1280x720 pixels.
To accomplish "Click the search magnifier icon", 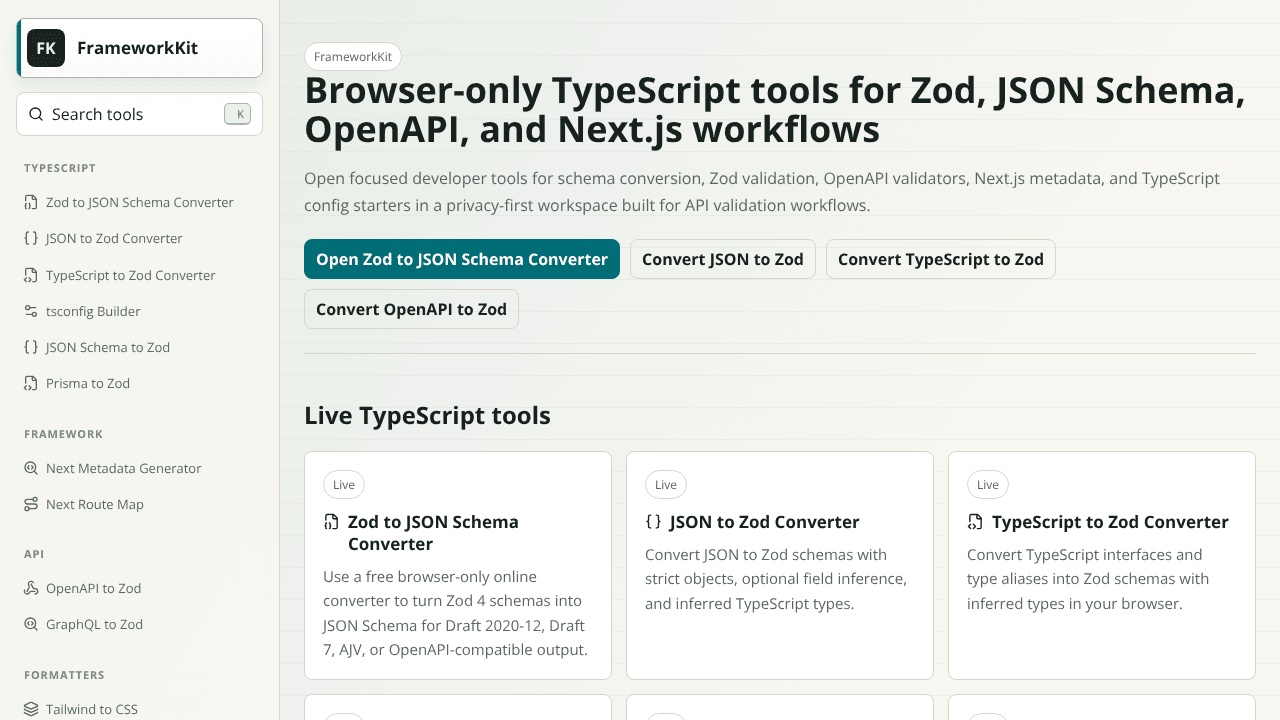I will (35, 114).
